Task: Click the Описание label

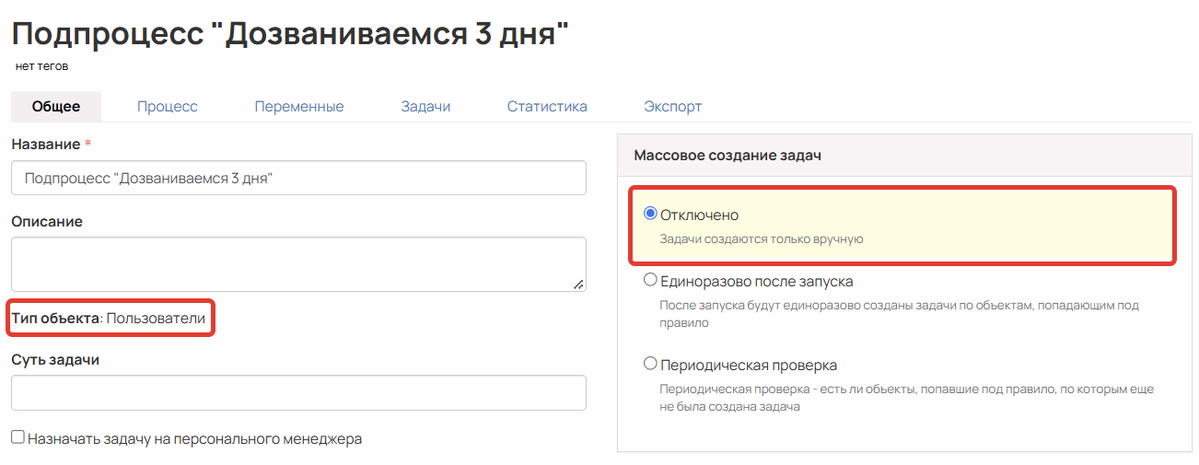Action: (x=47, y=221)
